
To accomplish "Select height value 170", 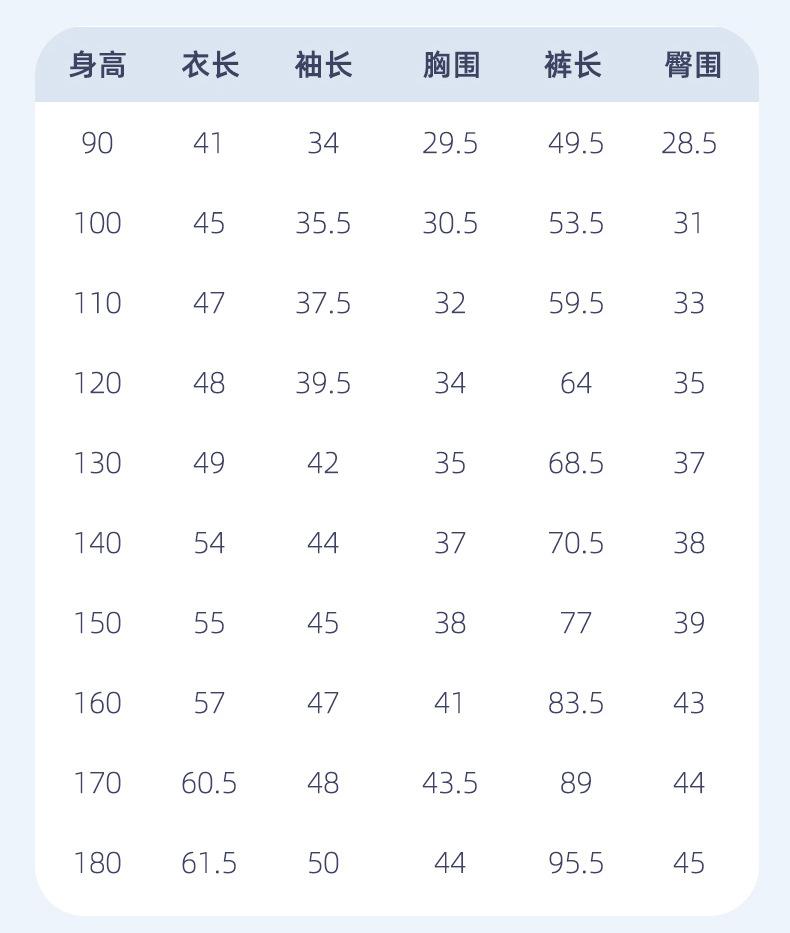I will tap(98, 782).
